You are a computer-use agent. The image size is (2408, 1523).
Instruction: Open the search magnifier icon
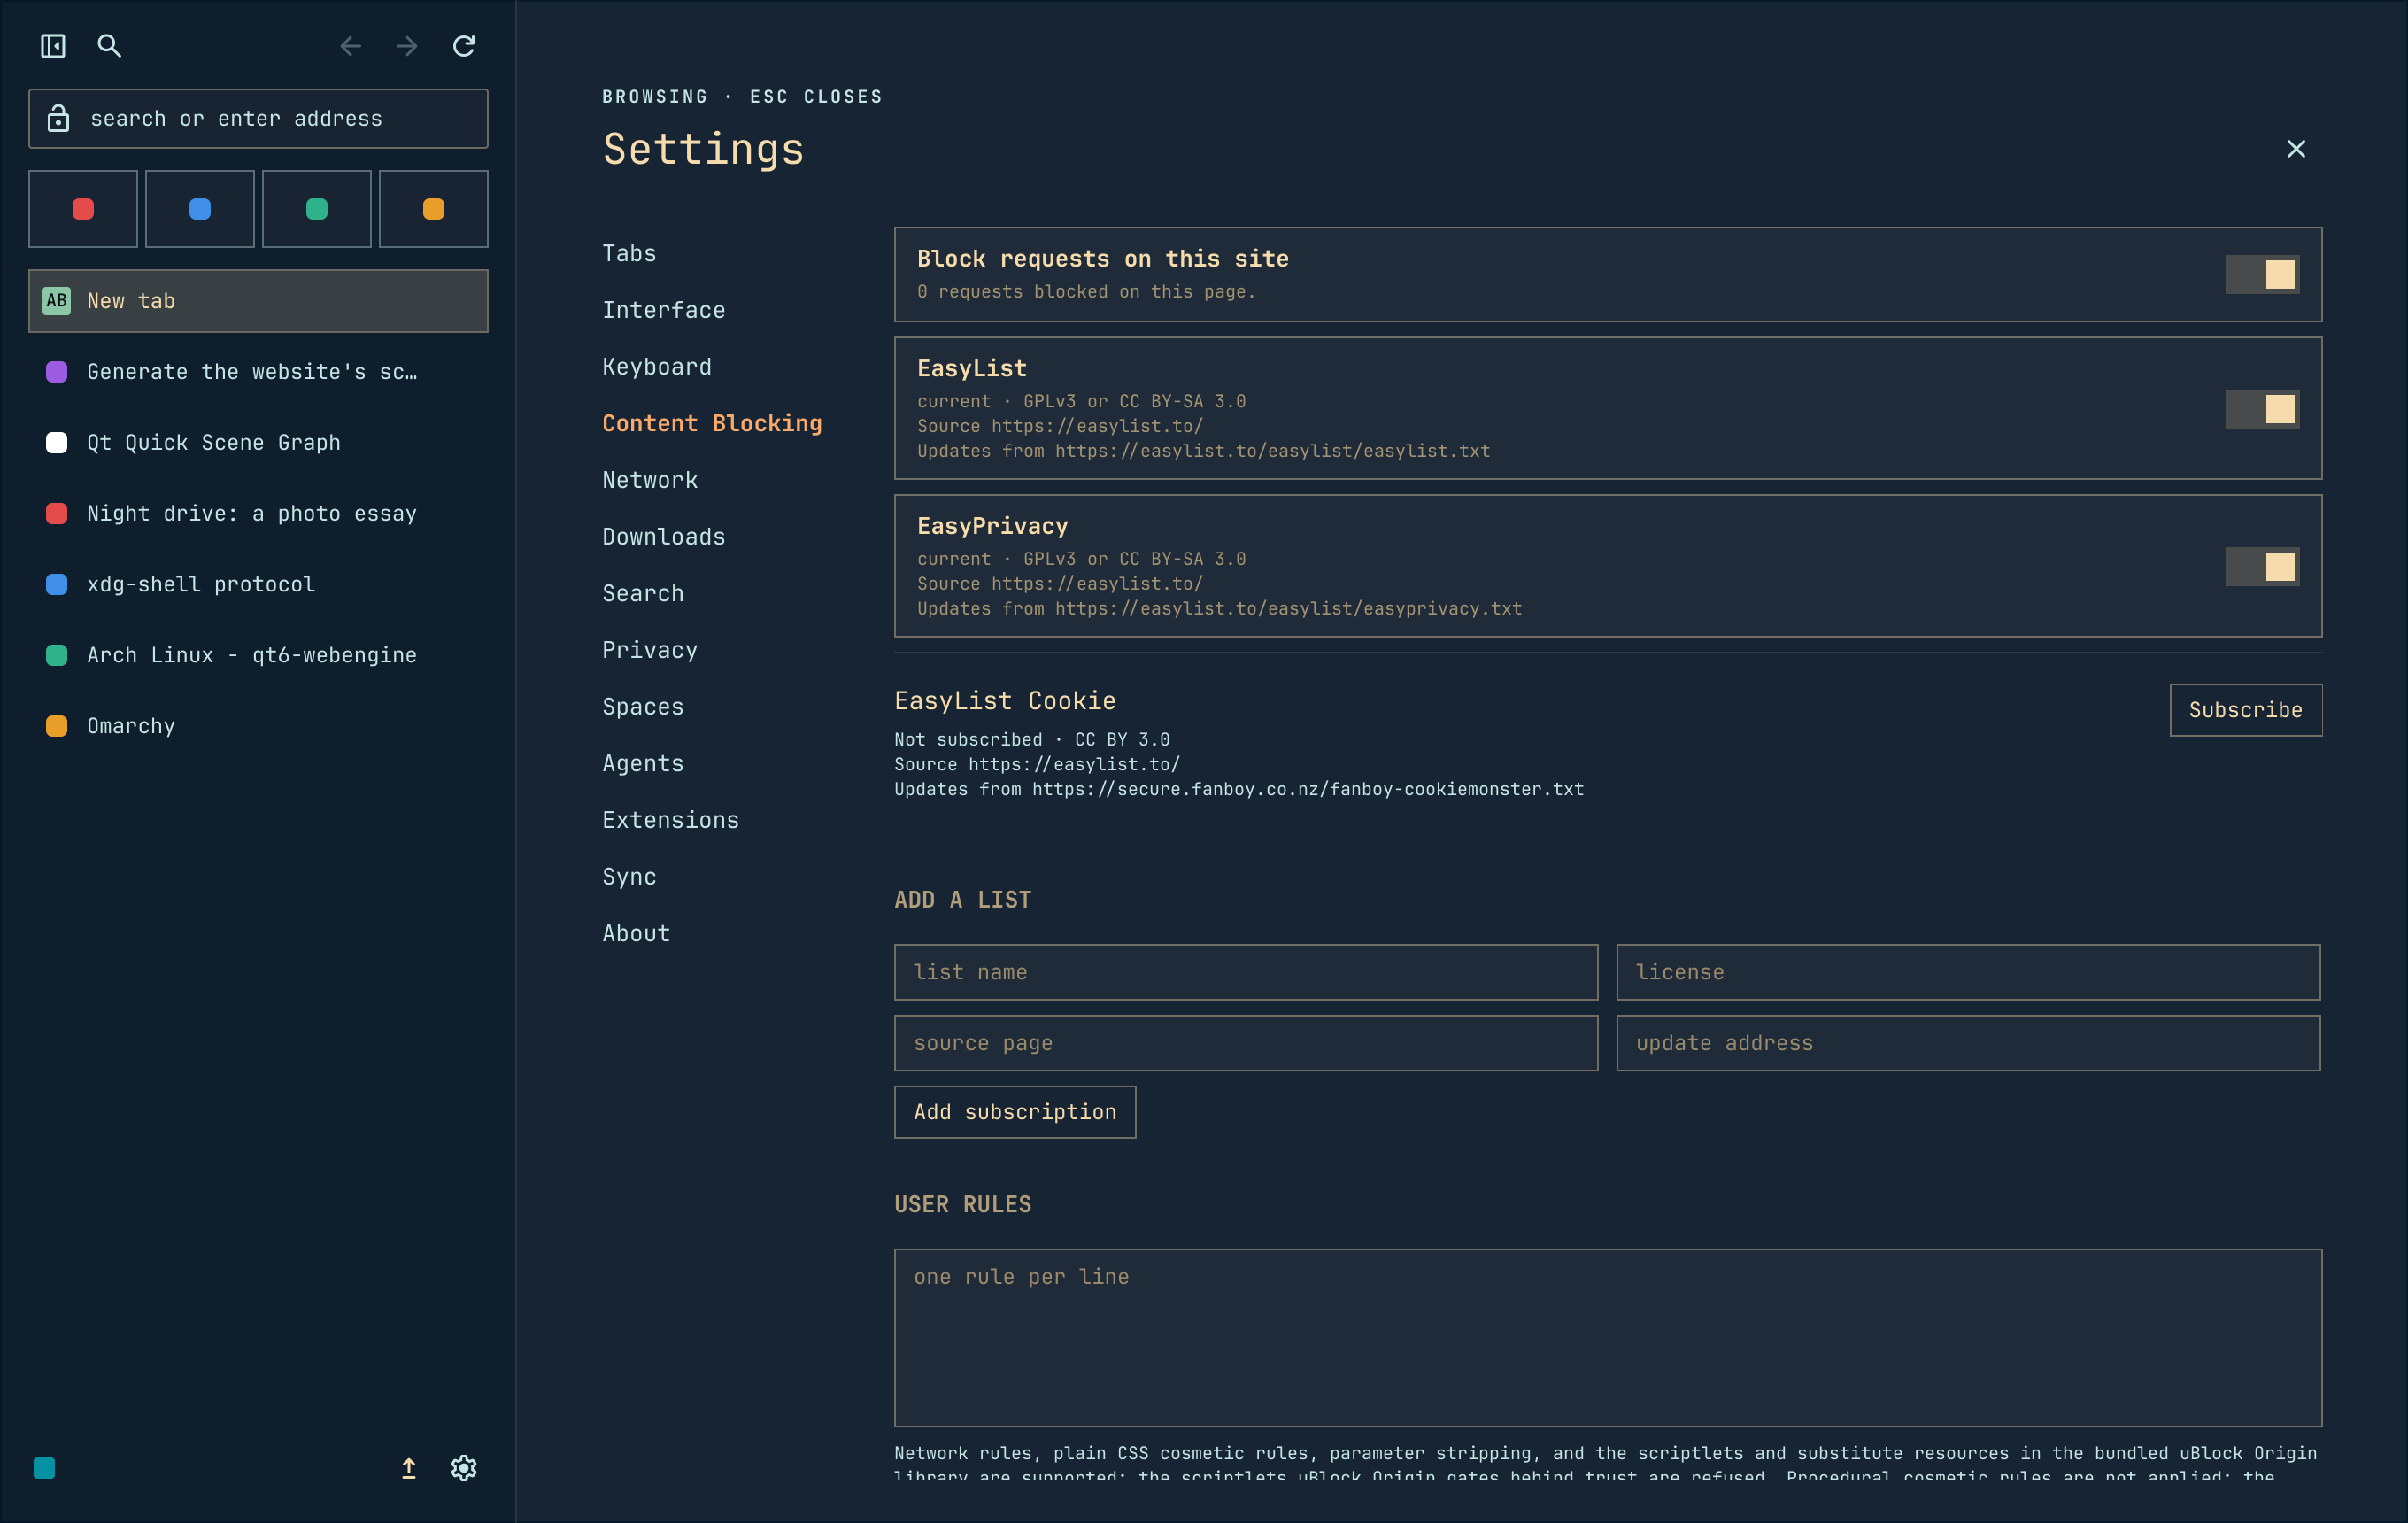109,46
